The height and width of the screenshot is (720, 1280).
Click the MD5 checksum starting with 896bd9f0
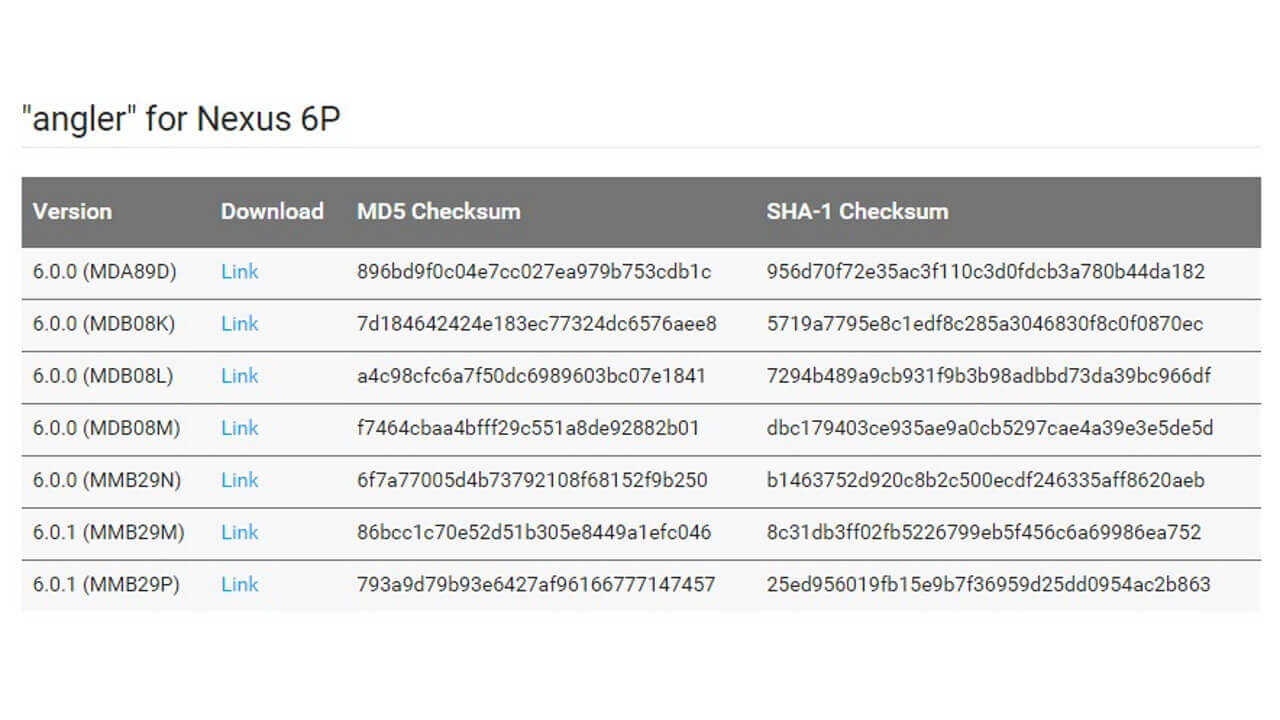(x=534, y=272)
